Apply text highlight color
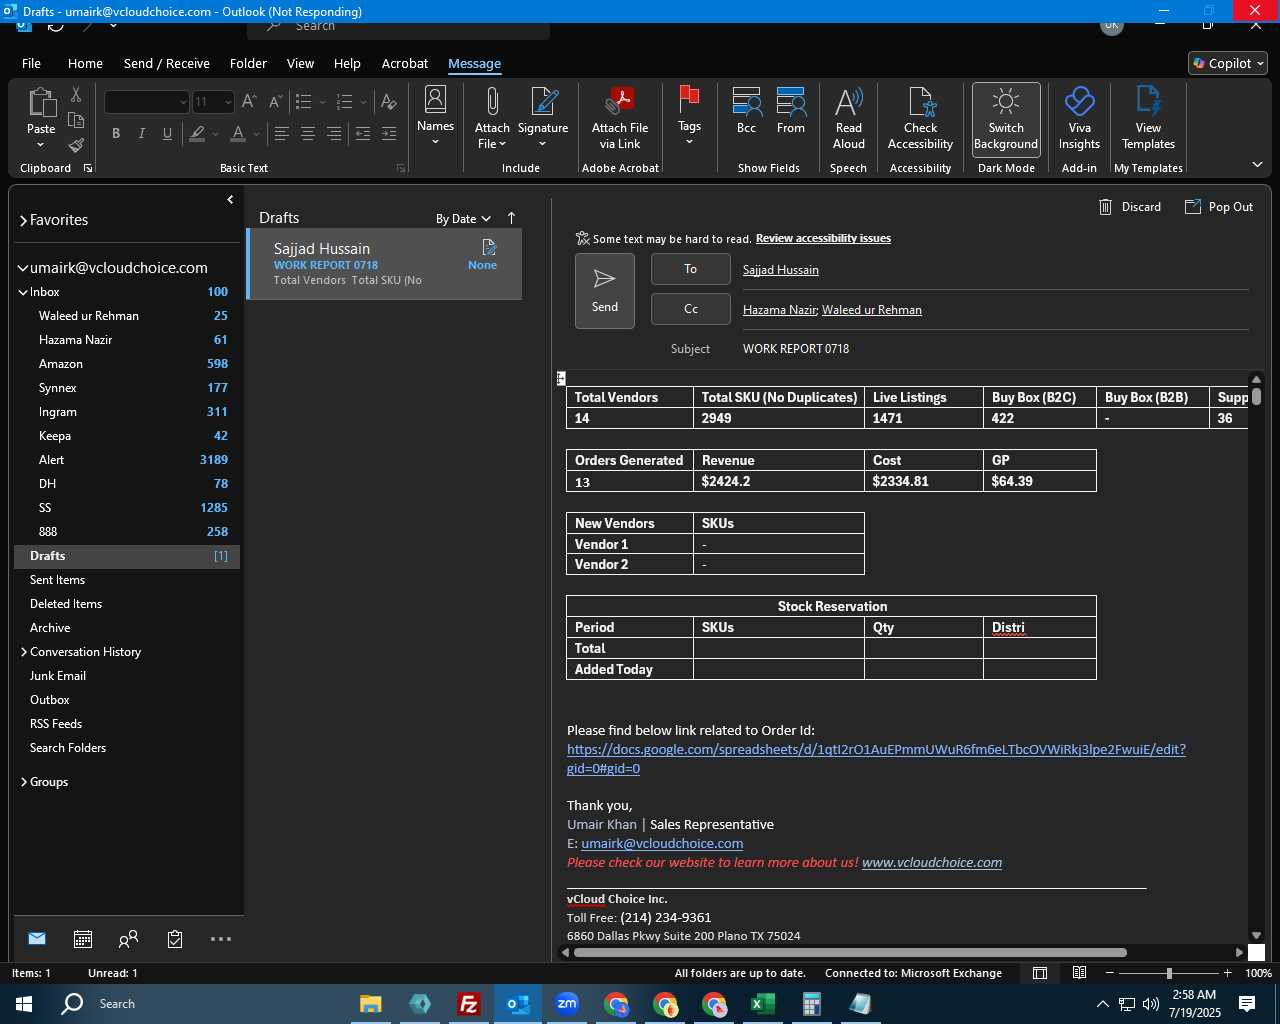Viewport: 1280px width, 1024px height. pyautogui.click(x=198, y=133)
